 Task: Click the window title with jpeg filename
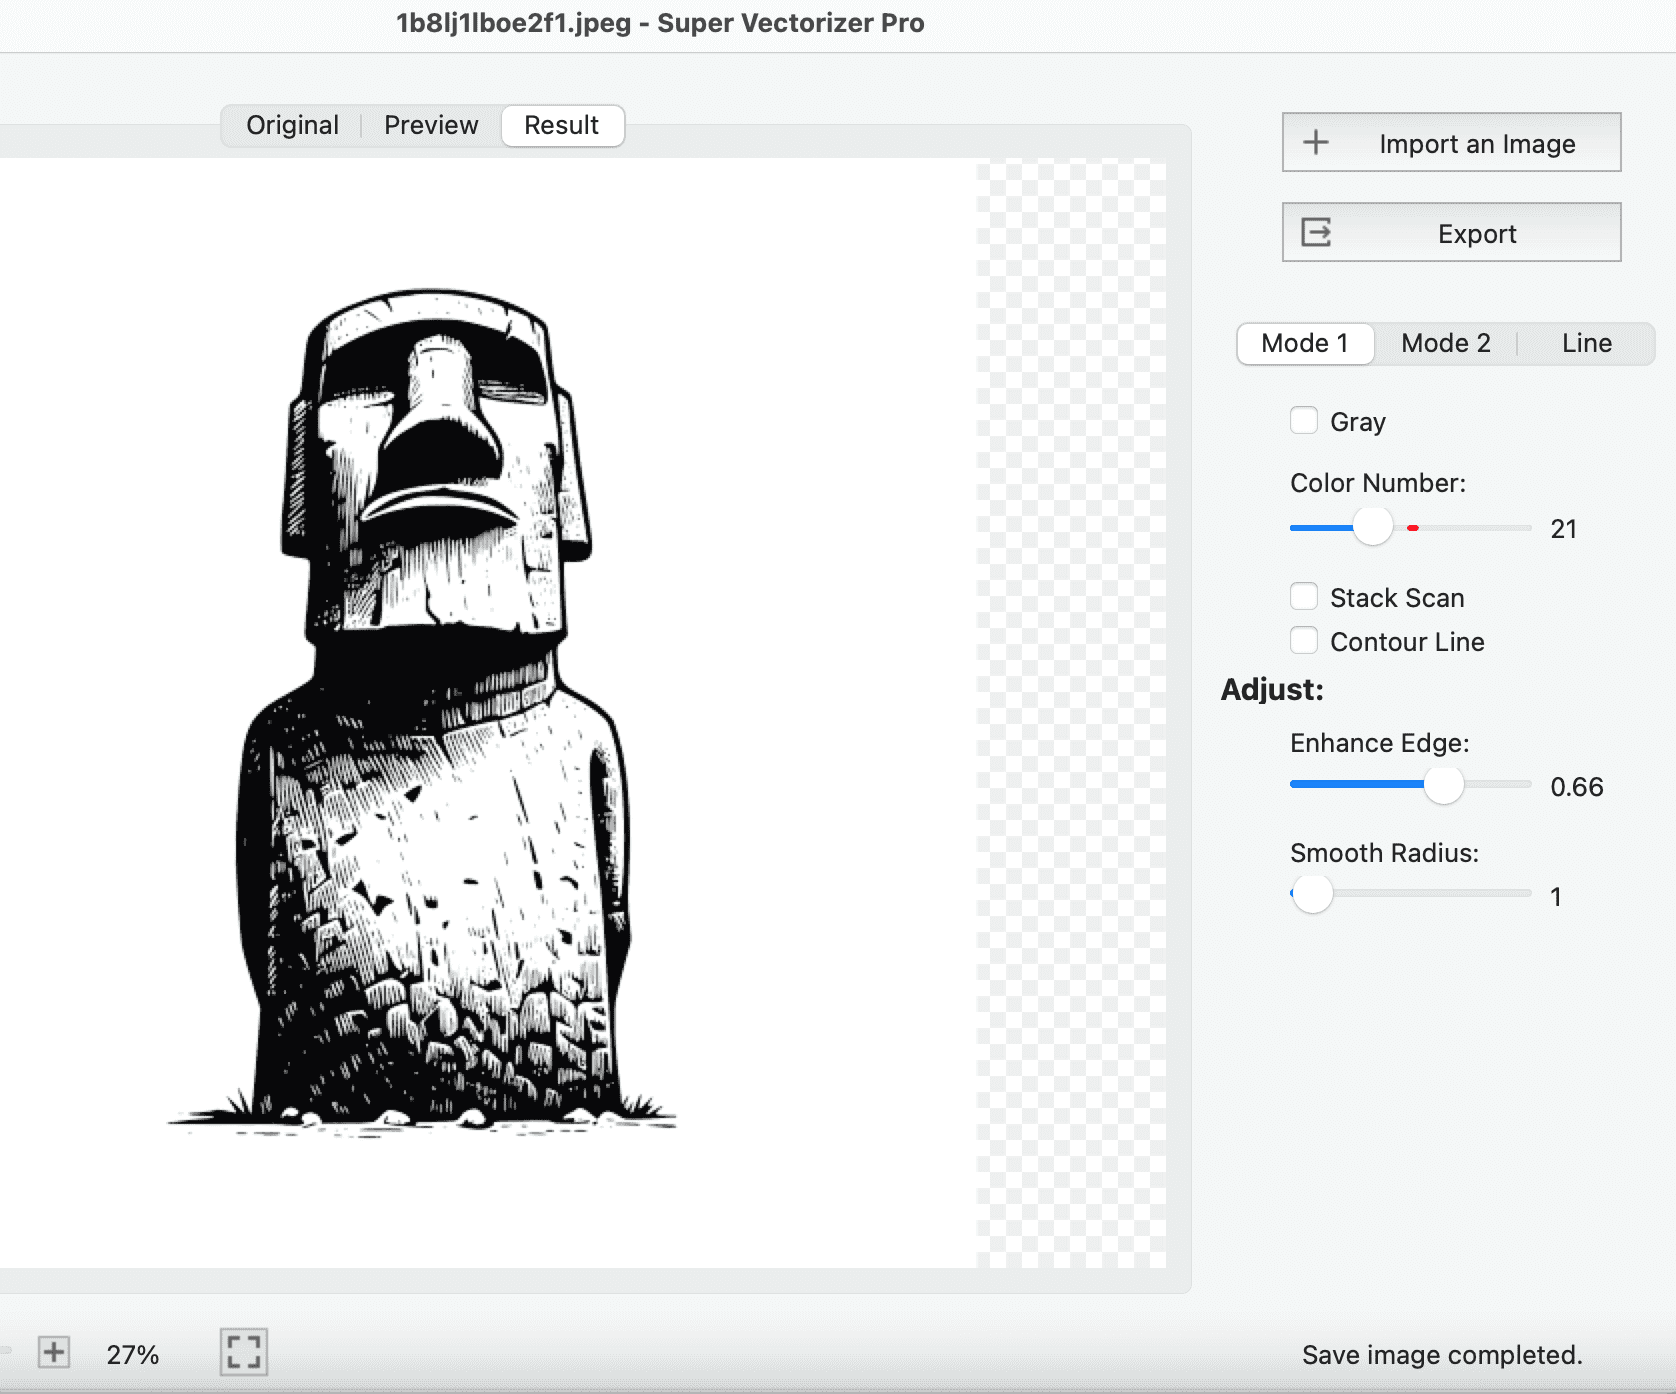[x=660, y=23]
